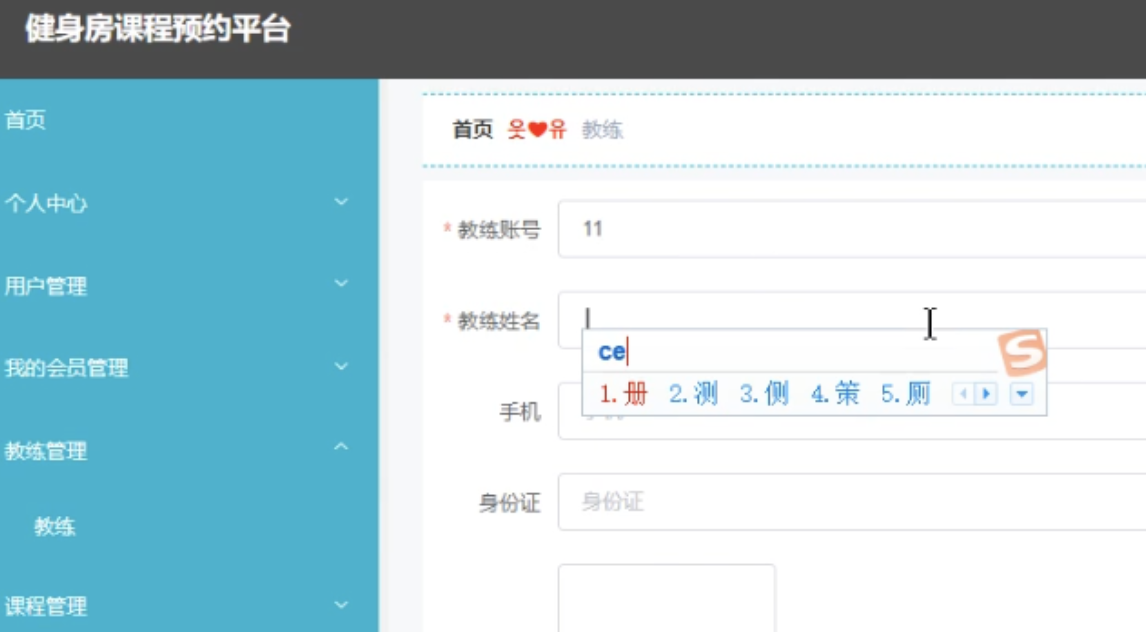Screen dimensions: 1146x632
Task: Expand the 课程管理 sidebar menu chevron
Action: [341, 604]
